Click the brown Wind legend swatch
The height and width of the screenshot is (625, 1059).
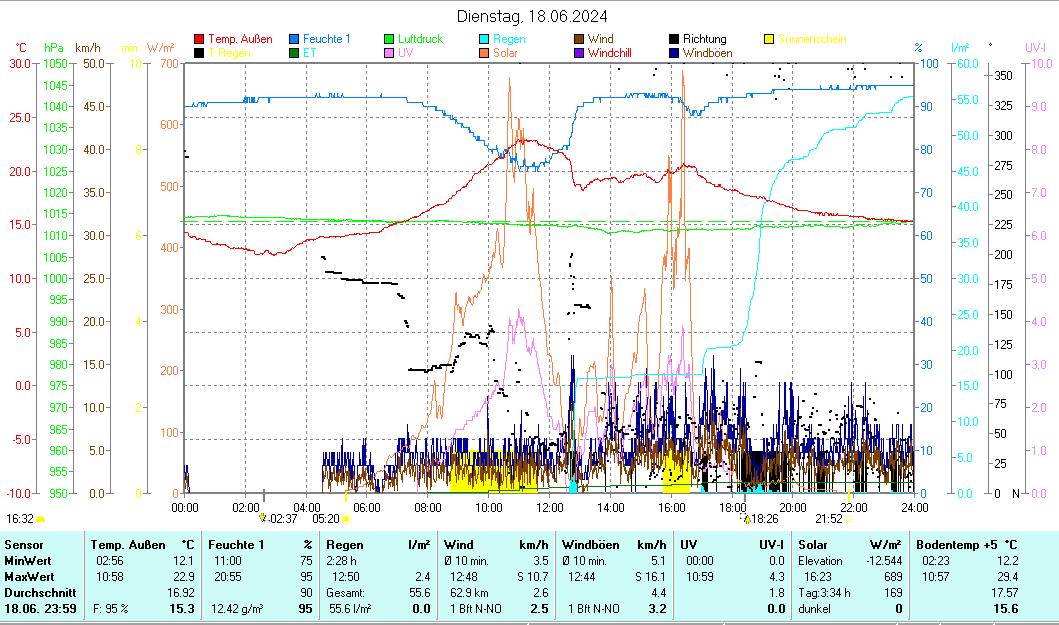pyautogui.click(x=579, y=39)
